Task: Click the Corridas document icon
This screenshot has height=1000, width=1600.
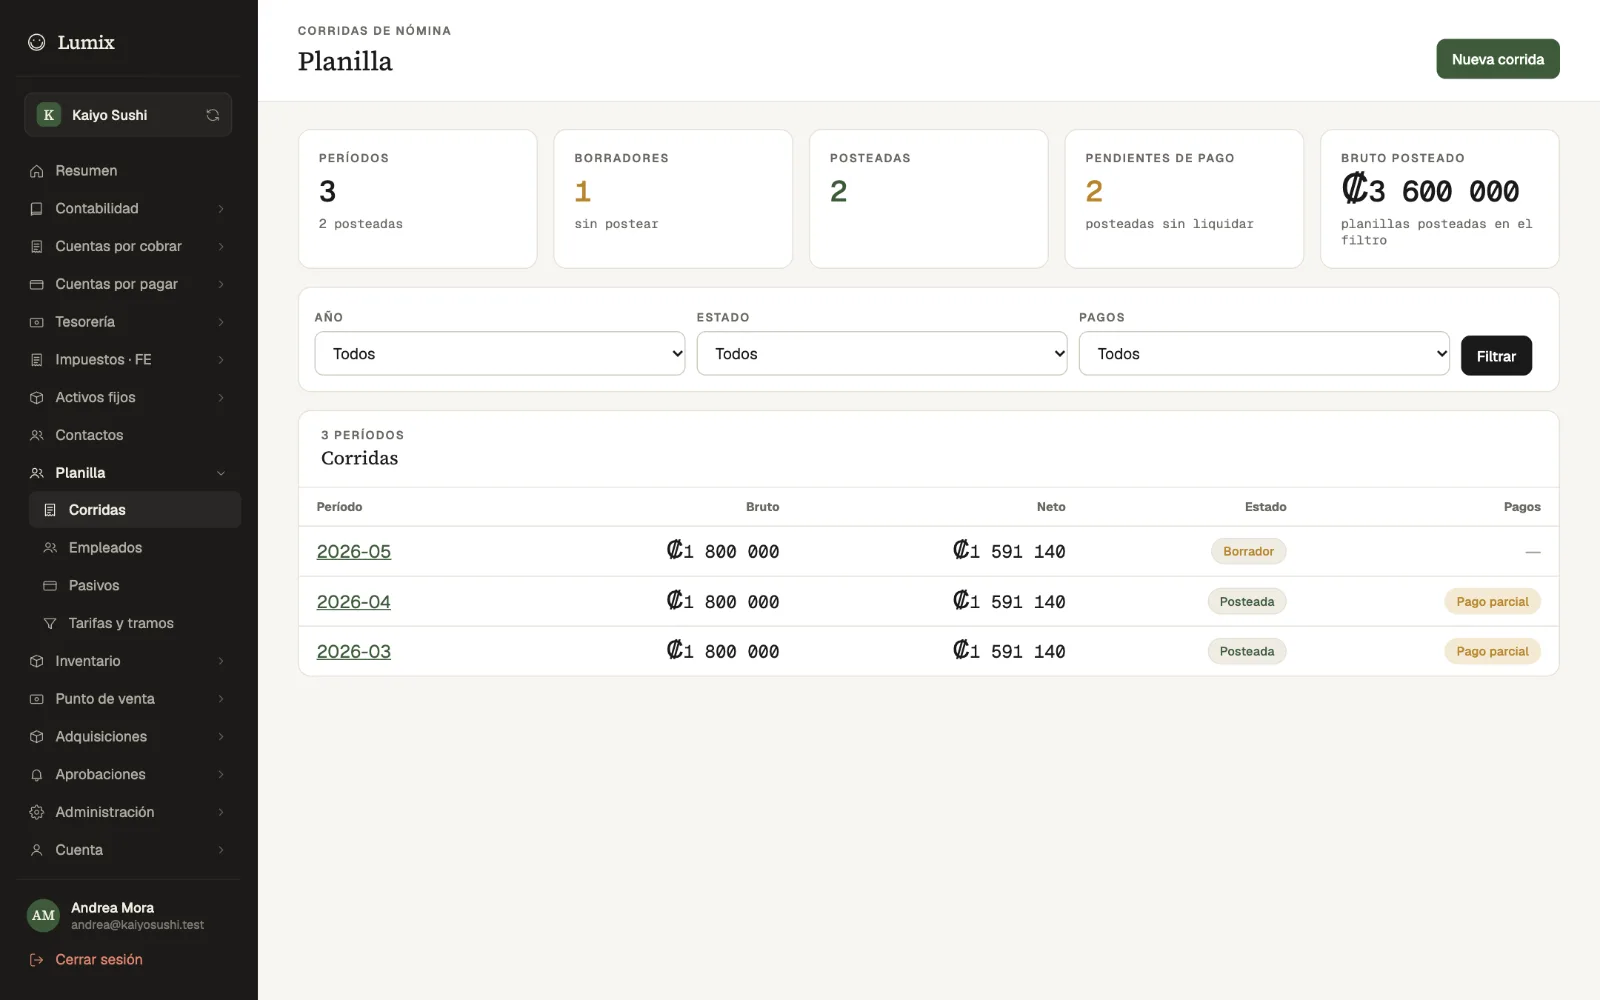Action: (x=50, y=510)
